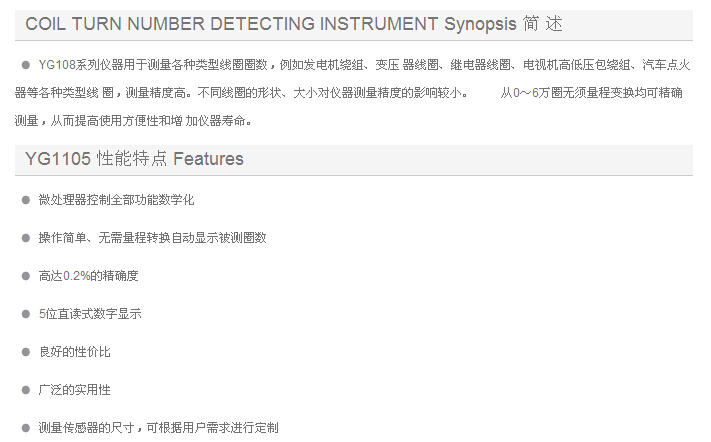Select the COIL TURN NUMBER DETECTING INSTRUMENT heading
The height and width of the screenshot is (442, 711).
(x=230, y=23)
